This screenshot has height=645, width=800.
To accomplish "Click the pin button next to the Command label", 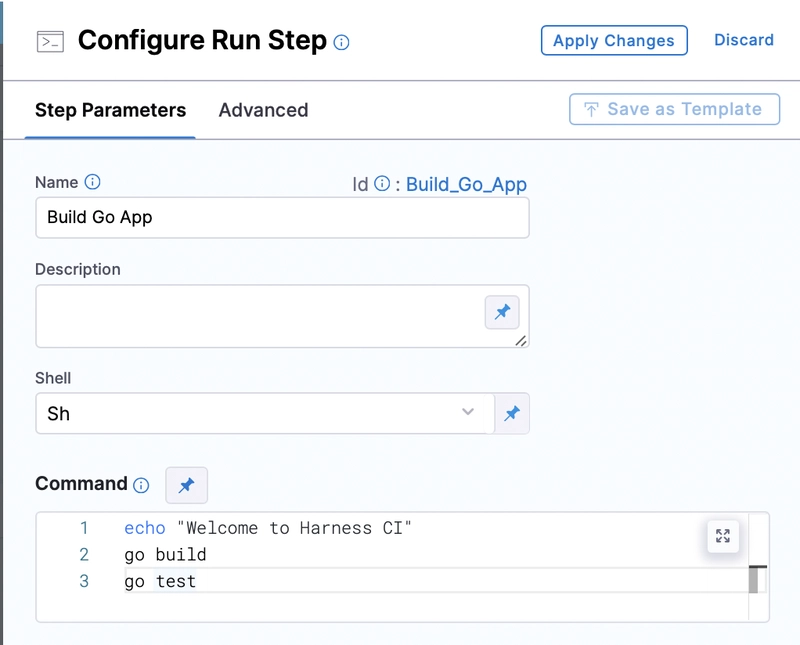I will [186, 485].
